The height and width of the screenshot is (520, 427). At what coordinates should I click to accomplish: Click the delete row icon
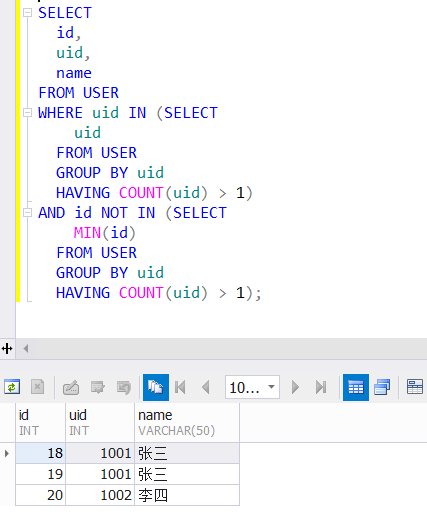[x=38, y=387]
